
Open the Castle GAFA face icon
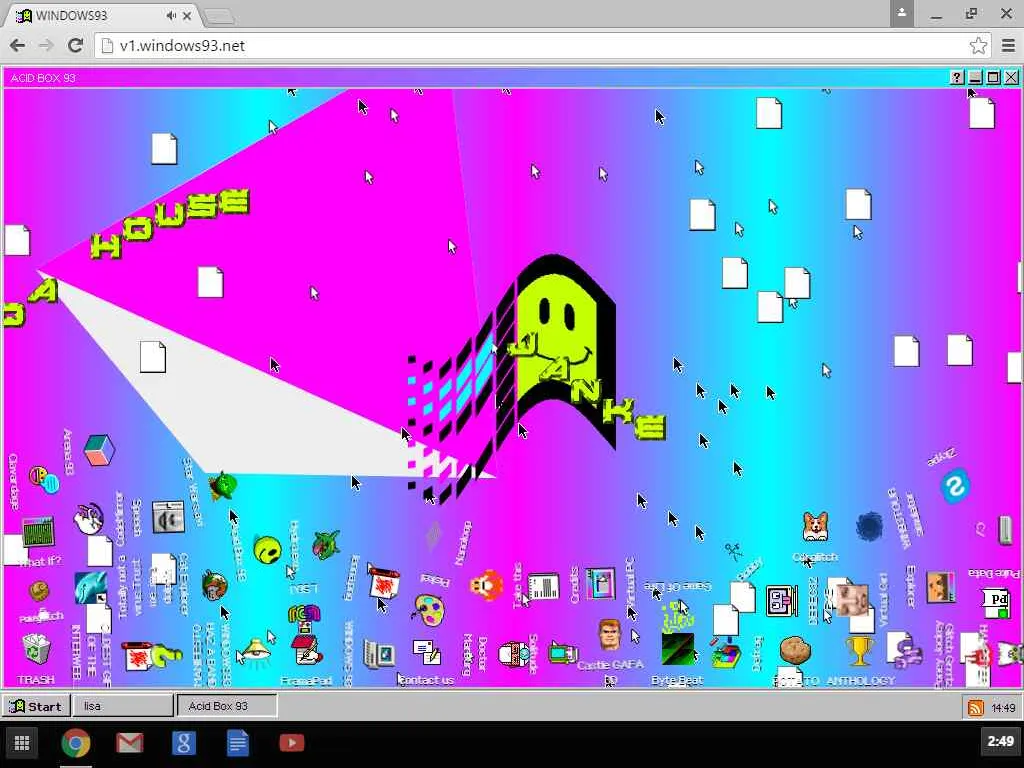(609, 635)
